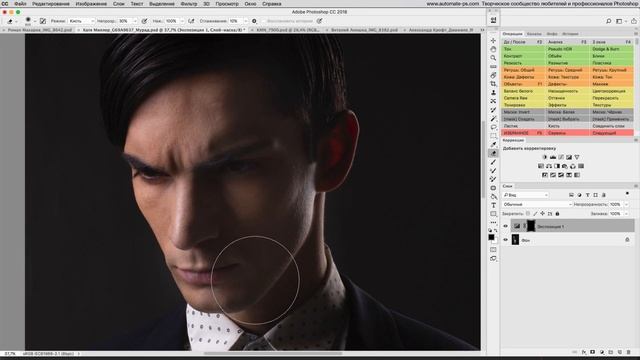
Task: Add Brightness/Contrast adjustment
Action: click(545, 157)
